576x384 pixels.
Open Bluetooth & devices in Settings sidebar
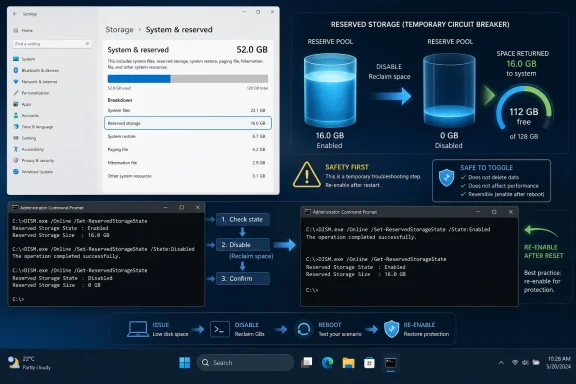(36, 70)
